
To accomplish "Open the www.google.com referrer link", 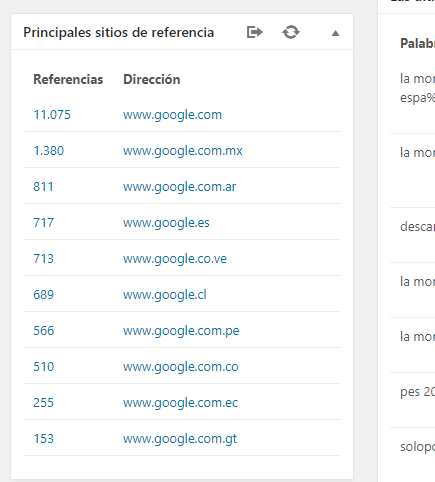I will (x=172, y=115).
